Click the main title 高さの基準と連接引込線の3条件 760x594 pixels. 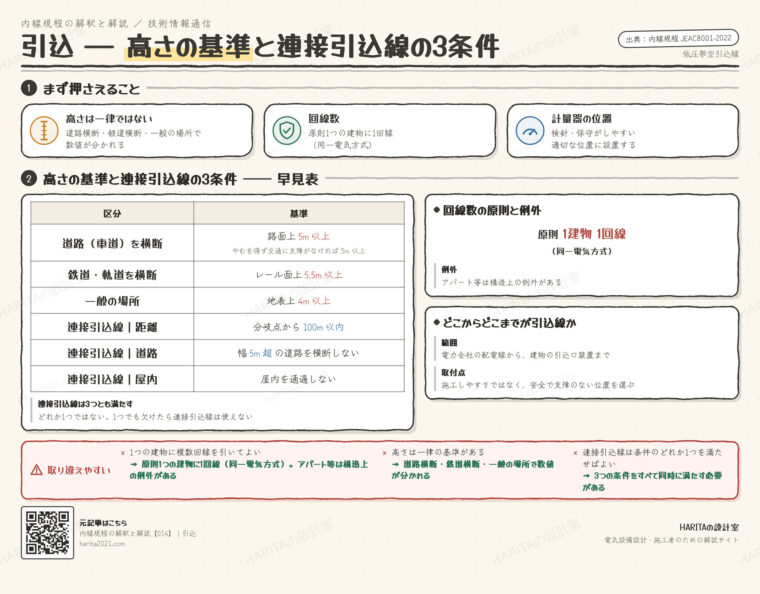point(313,47)
